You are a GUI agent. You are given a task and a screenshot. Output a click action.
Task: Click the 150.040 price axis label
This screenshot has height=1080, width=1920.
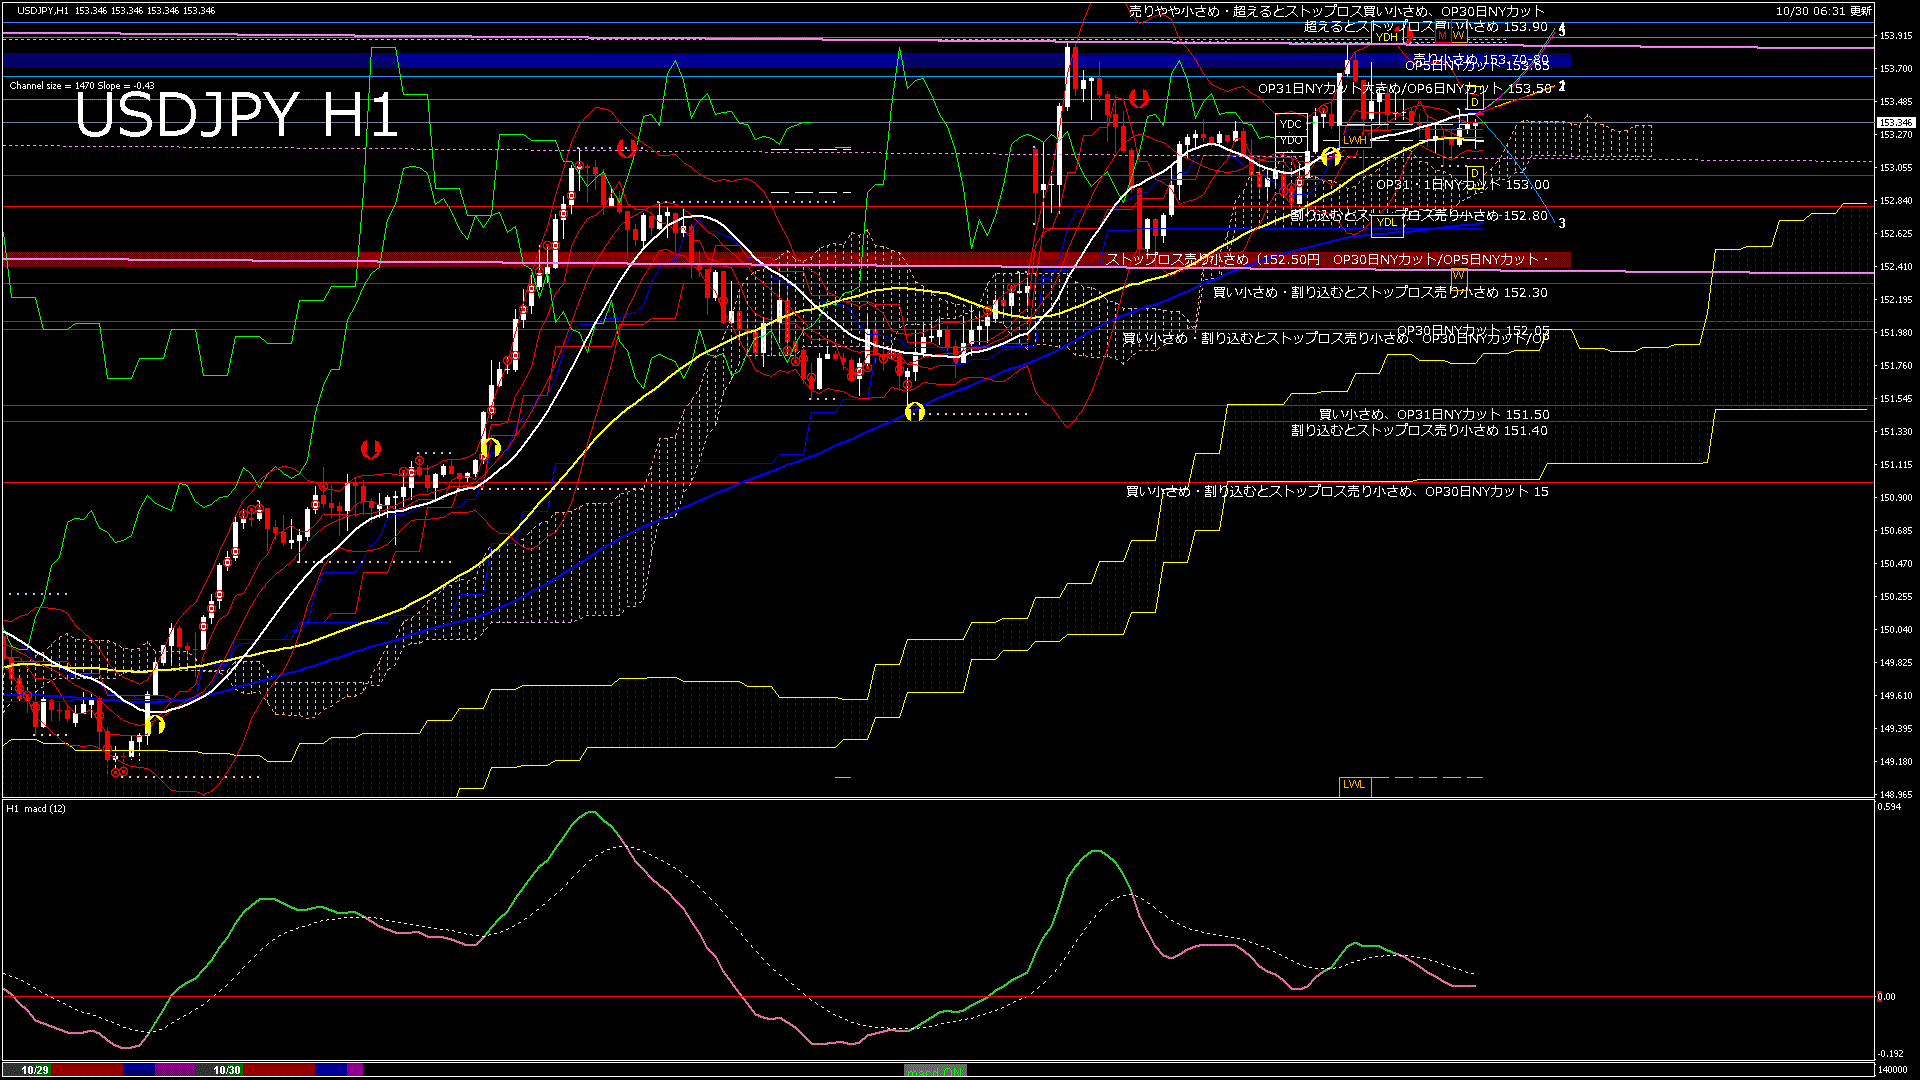coord(1896,630)
